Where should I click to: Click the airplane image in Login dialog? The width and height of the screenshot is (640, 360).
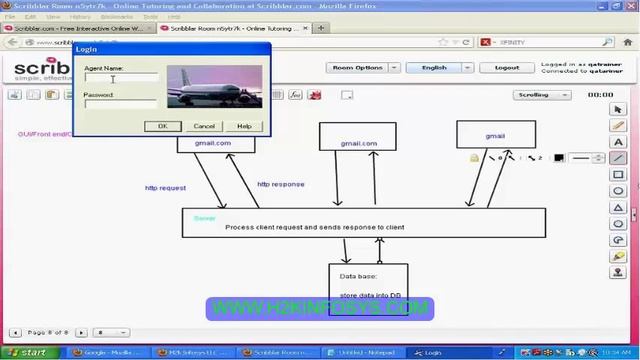click(x=215, y=87)
